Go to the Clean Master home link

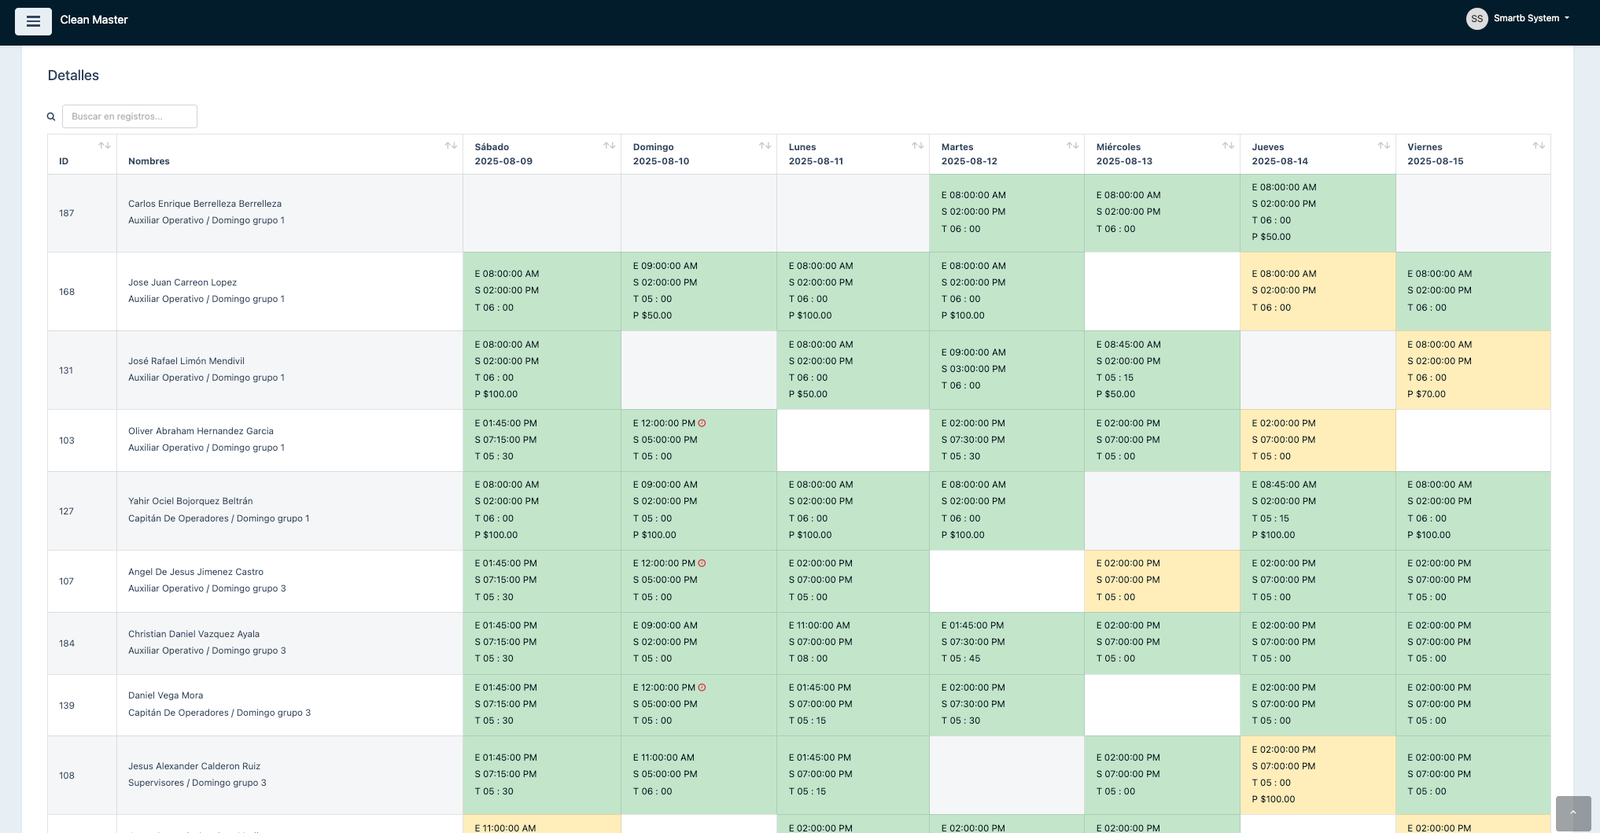94,20
